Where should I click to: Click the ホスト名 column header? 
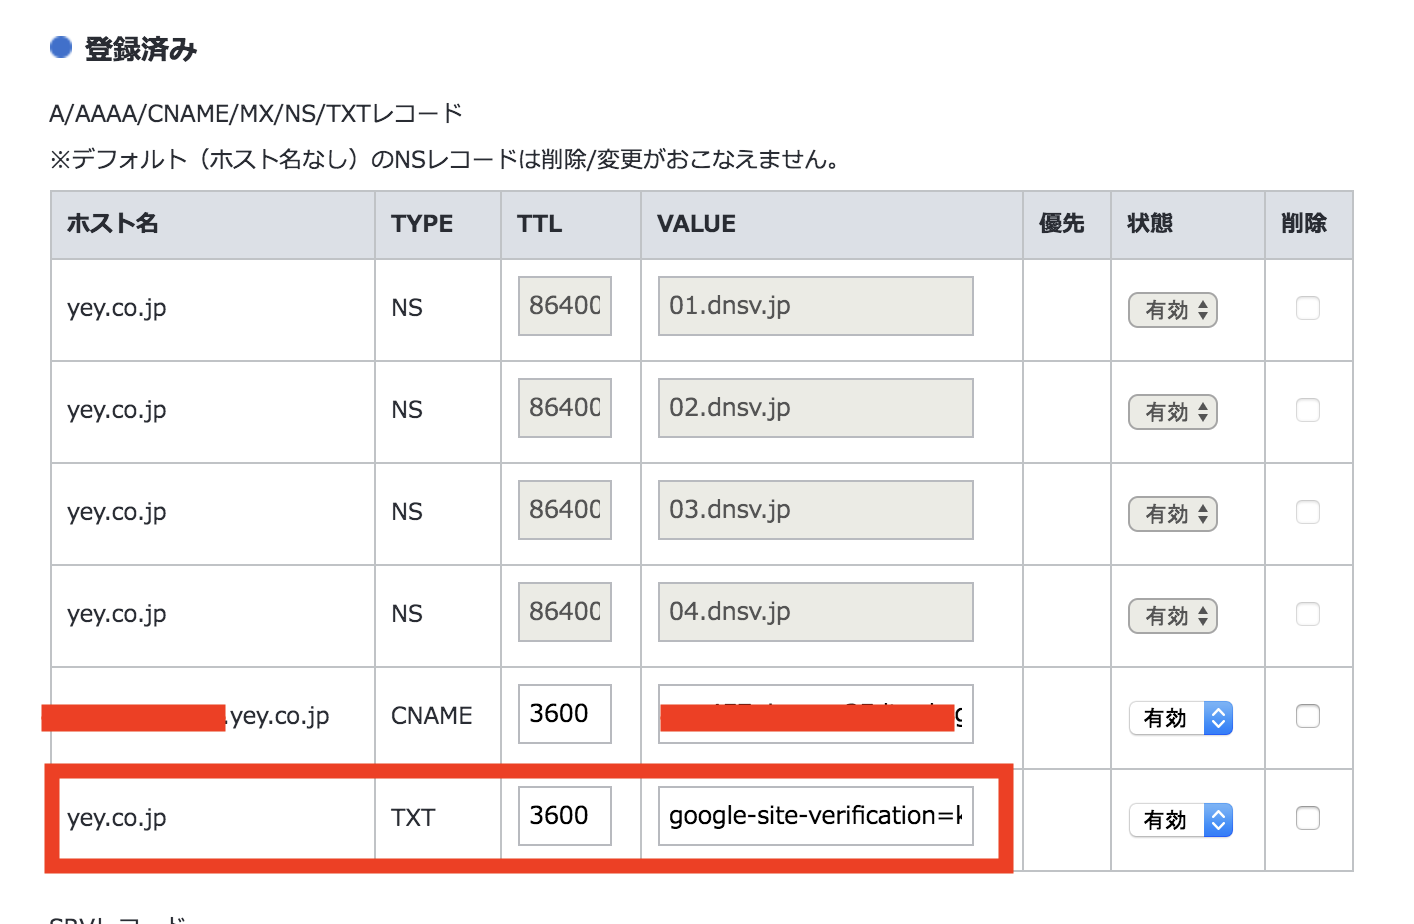click(113, 224)
